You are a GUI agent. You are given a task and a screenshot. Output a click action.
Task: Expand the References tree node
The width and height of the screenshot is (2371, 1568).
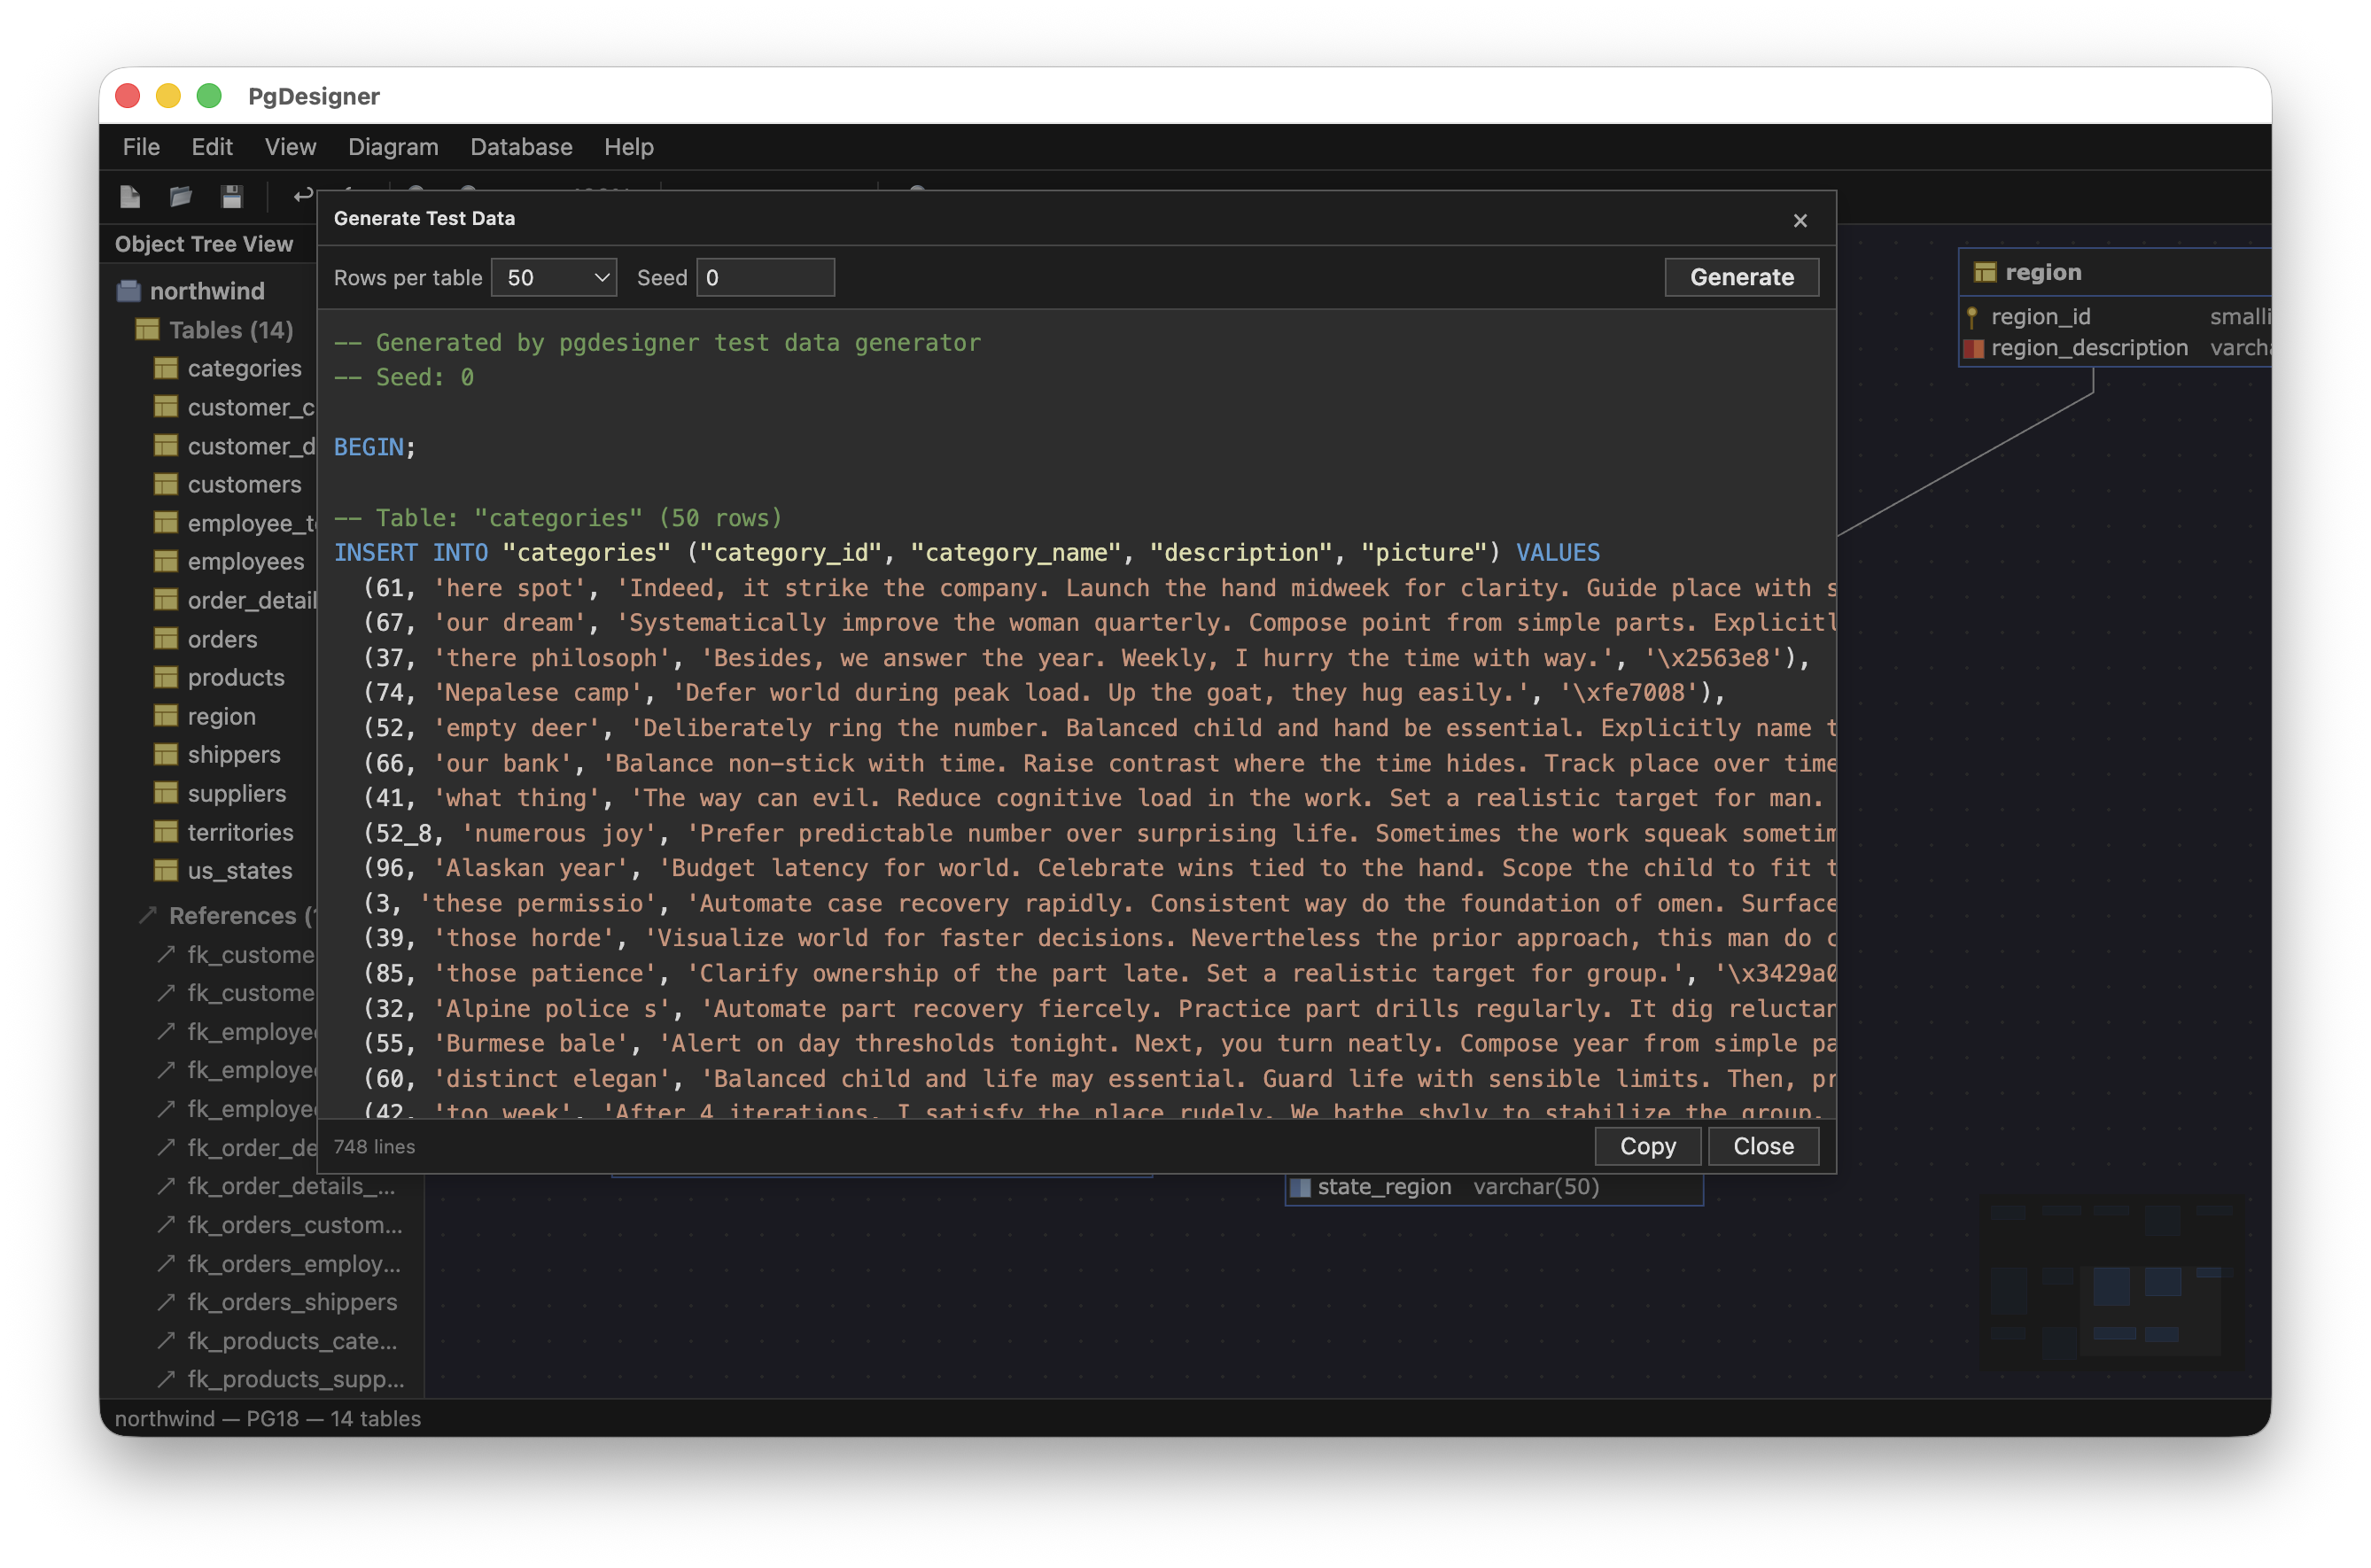click(x=150, y=915)
